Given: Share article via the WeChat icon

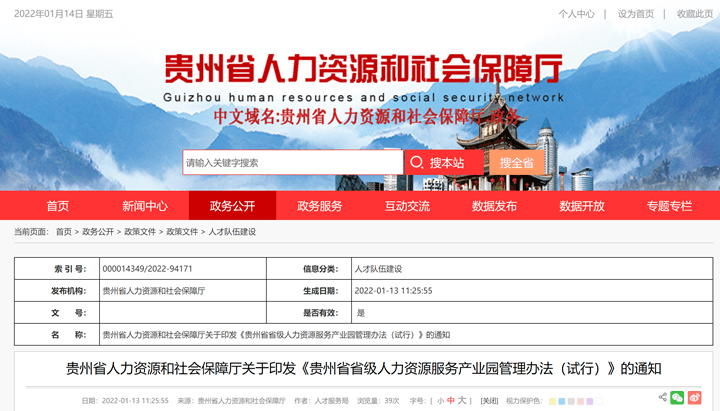Looking at the screenshot, I should (x=677, y=398).
